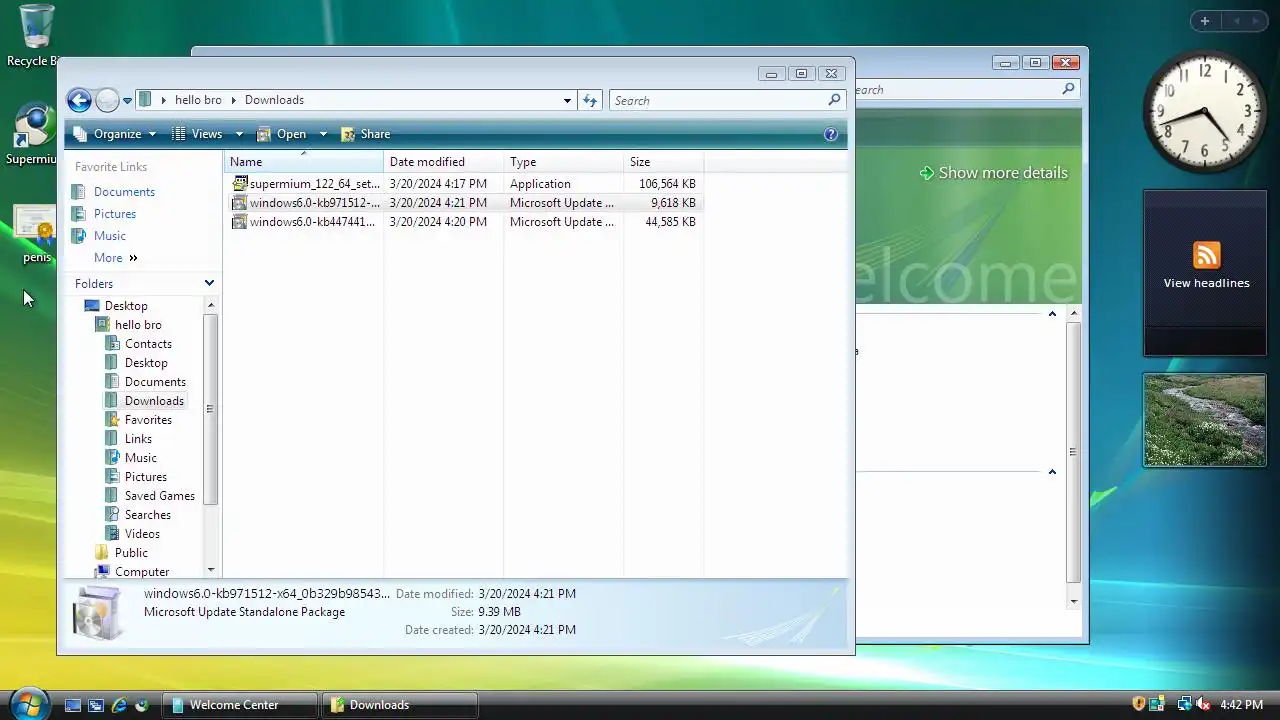Open the recent pages dropdown arrow
This screenshot has height=720, width=1280.
(x=127, y=101)
